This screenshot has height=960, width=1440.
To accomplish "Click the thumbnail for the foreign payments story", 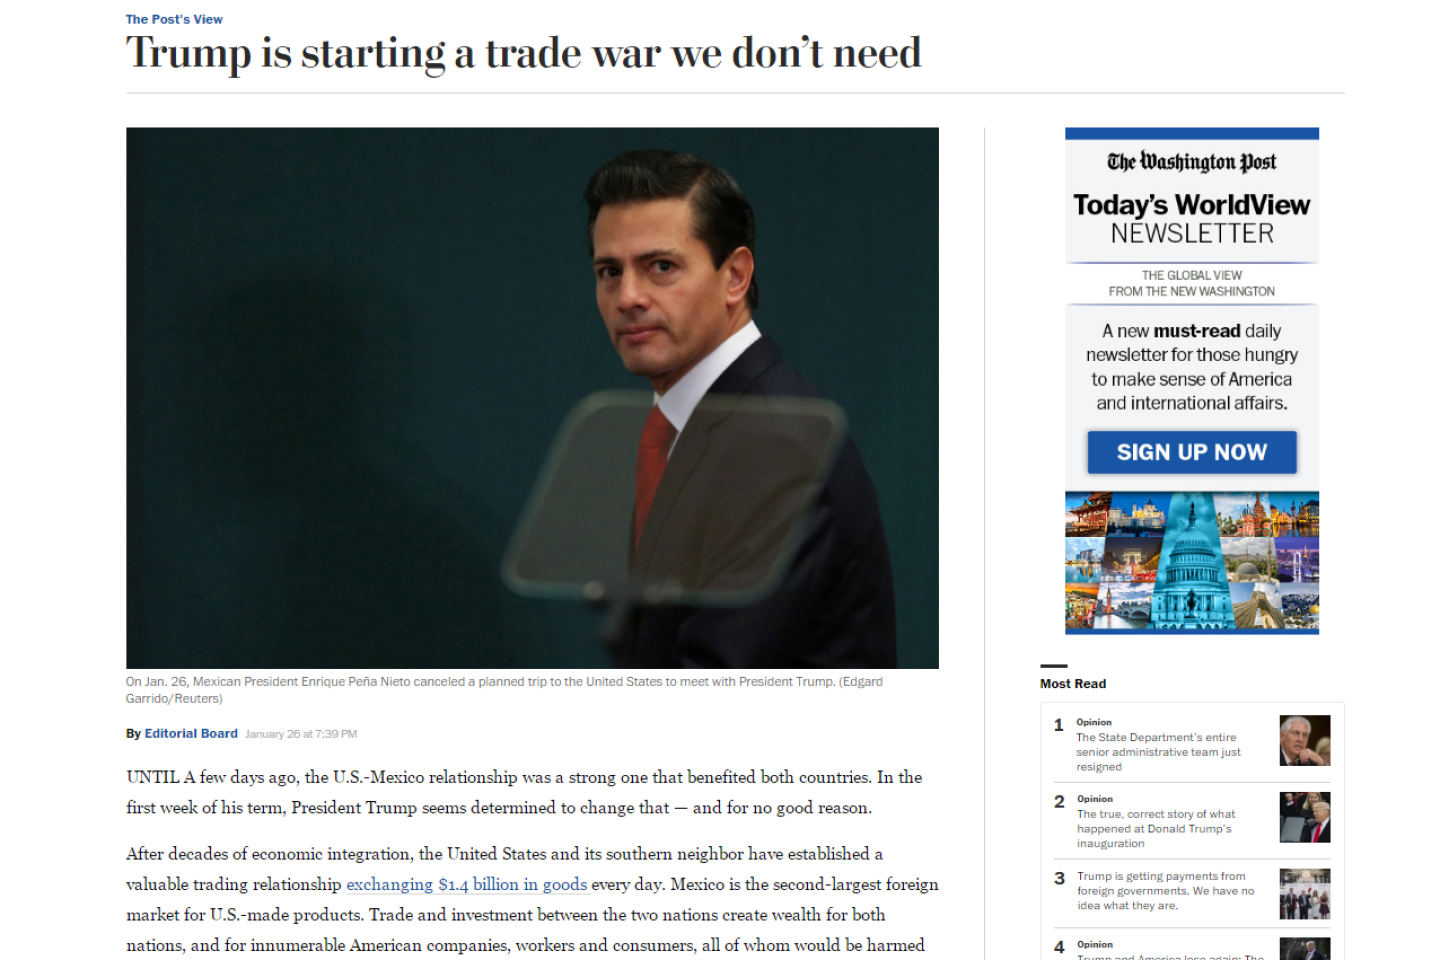I will (1304, 893).
